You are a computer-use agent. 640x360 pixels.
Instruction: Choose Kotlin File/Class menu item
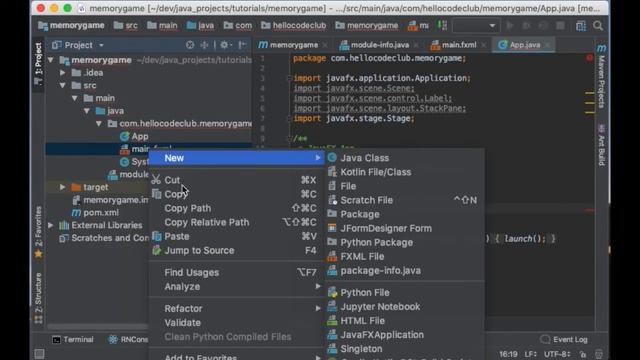pyautogui.click(x=405, y=172)
